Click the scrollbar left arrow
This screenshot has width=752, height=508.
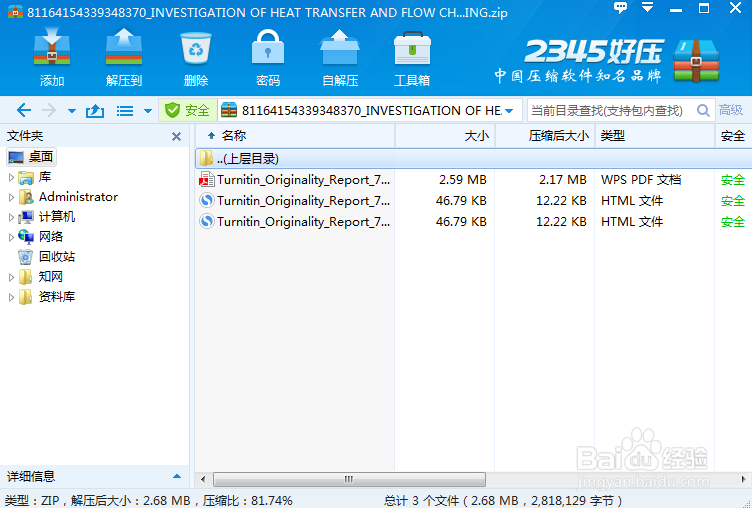click(203, 479)
